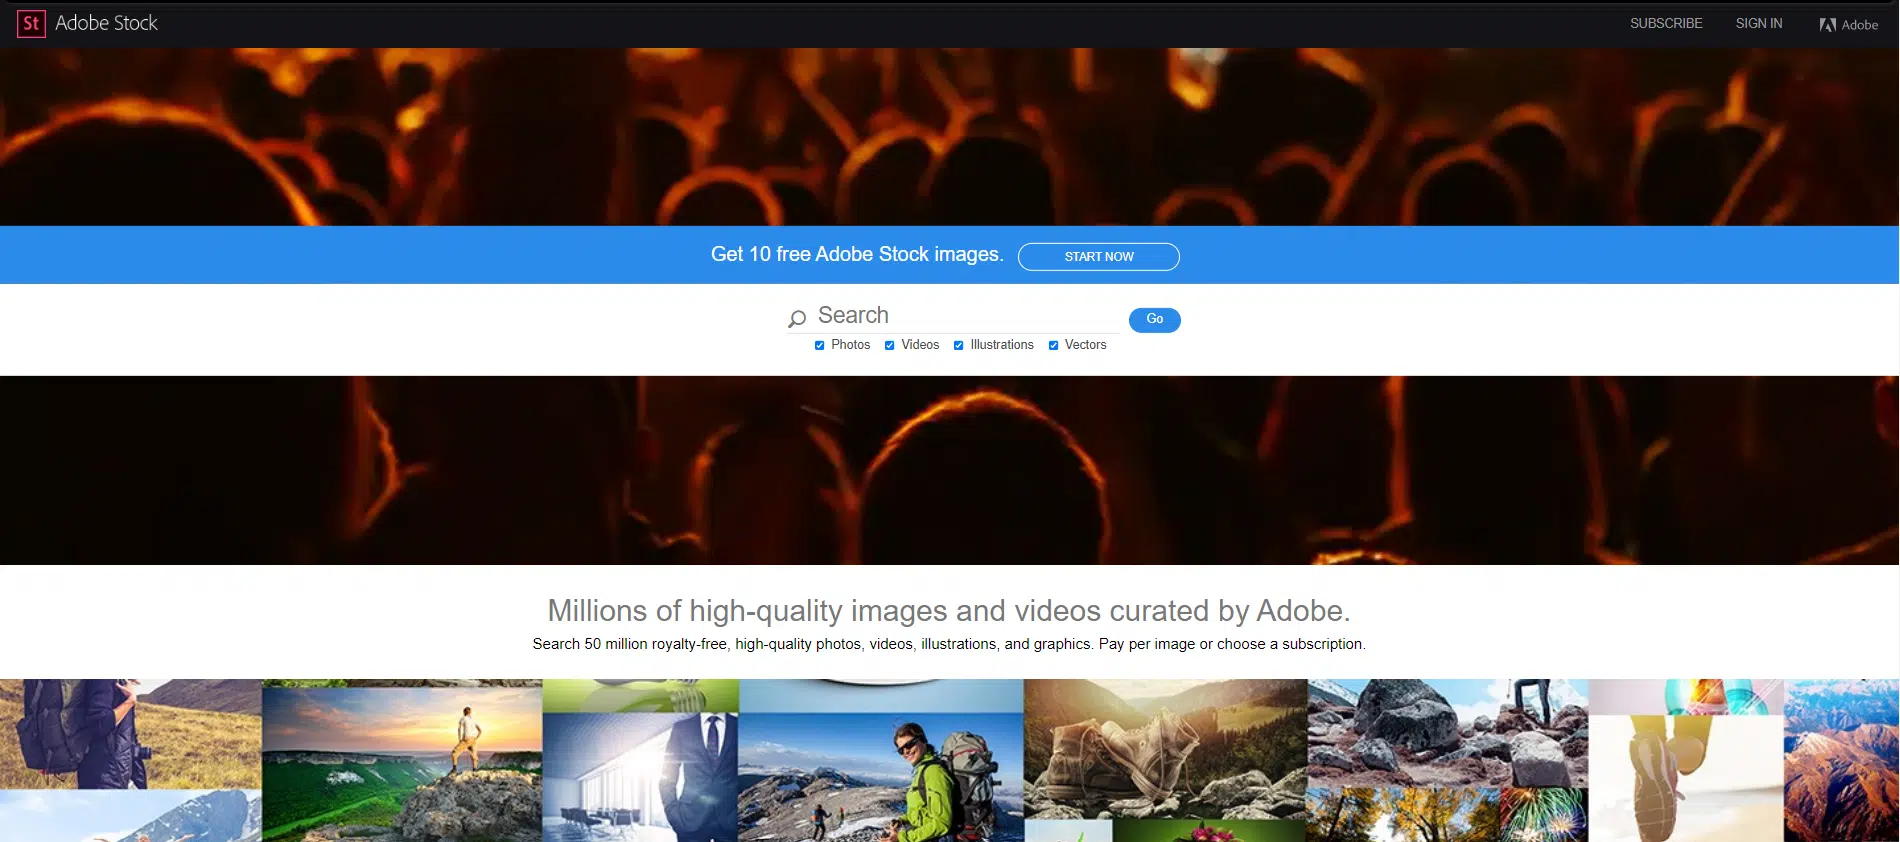This screenshot has width=1900, height=842.
Task: Click the search magnifier icon
Action: tap(797, 318)
